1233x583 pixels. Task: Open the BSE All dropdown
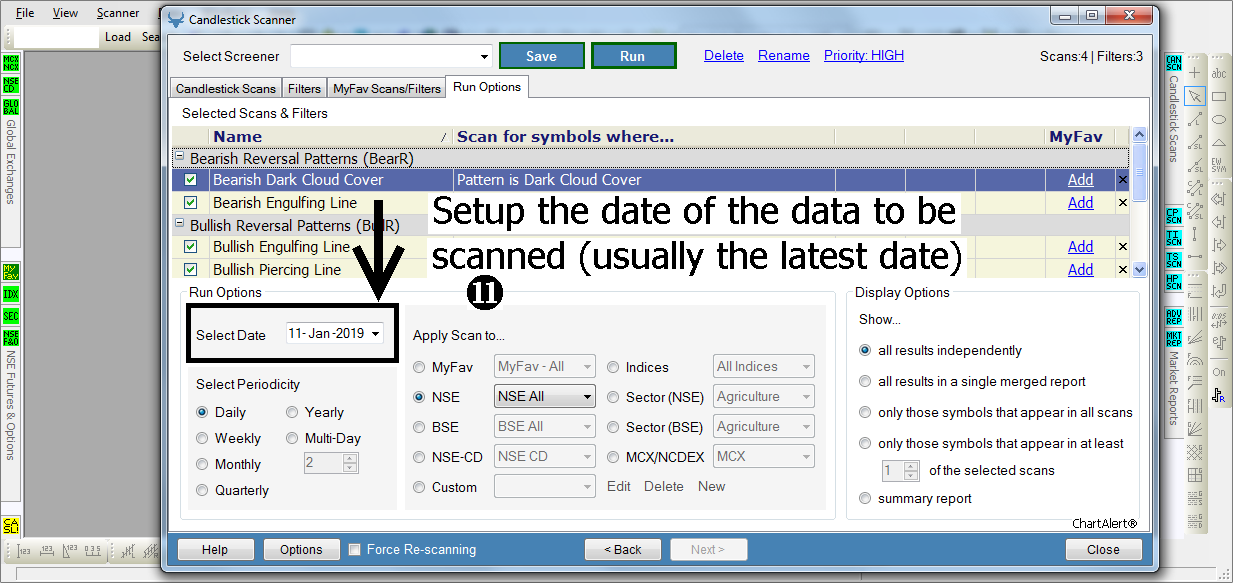coord(545,426)
